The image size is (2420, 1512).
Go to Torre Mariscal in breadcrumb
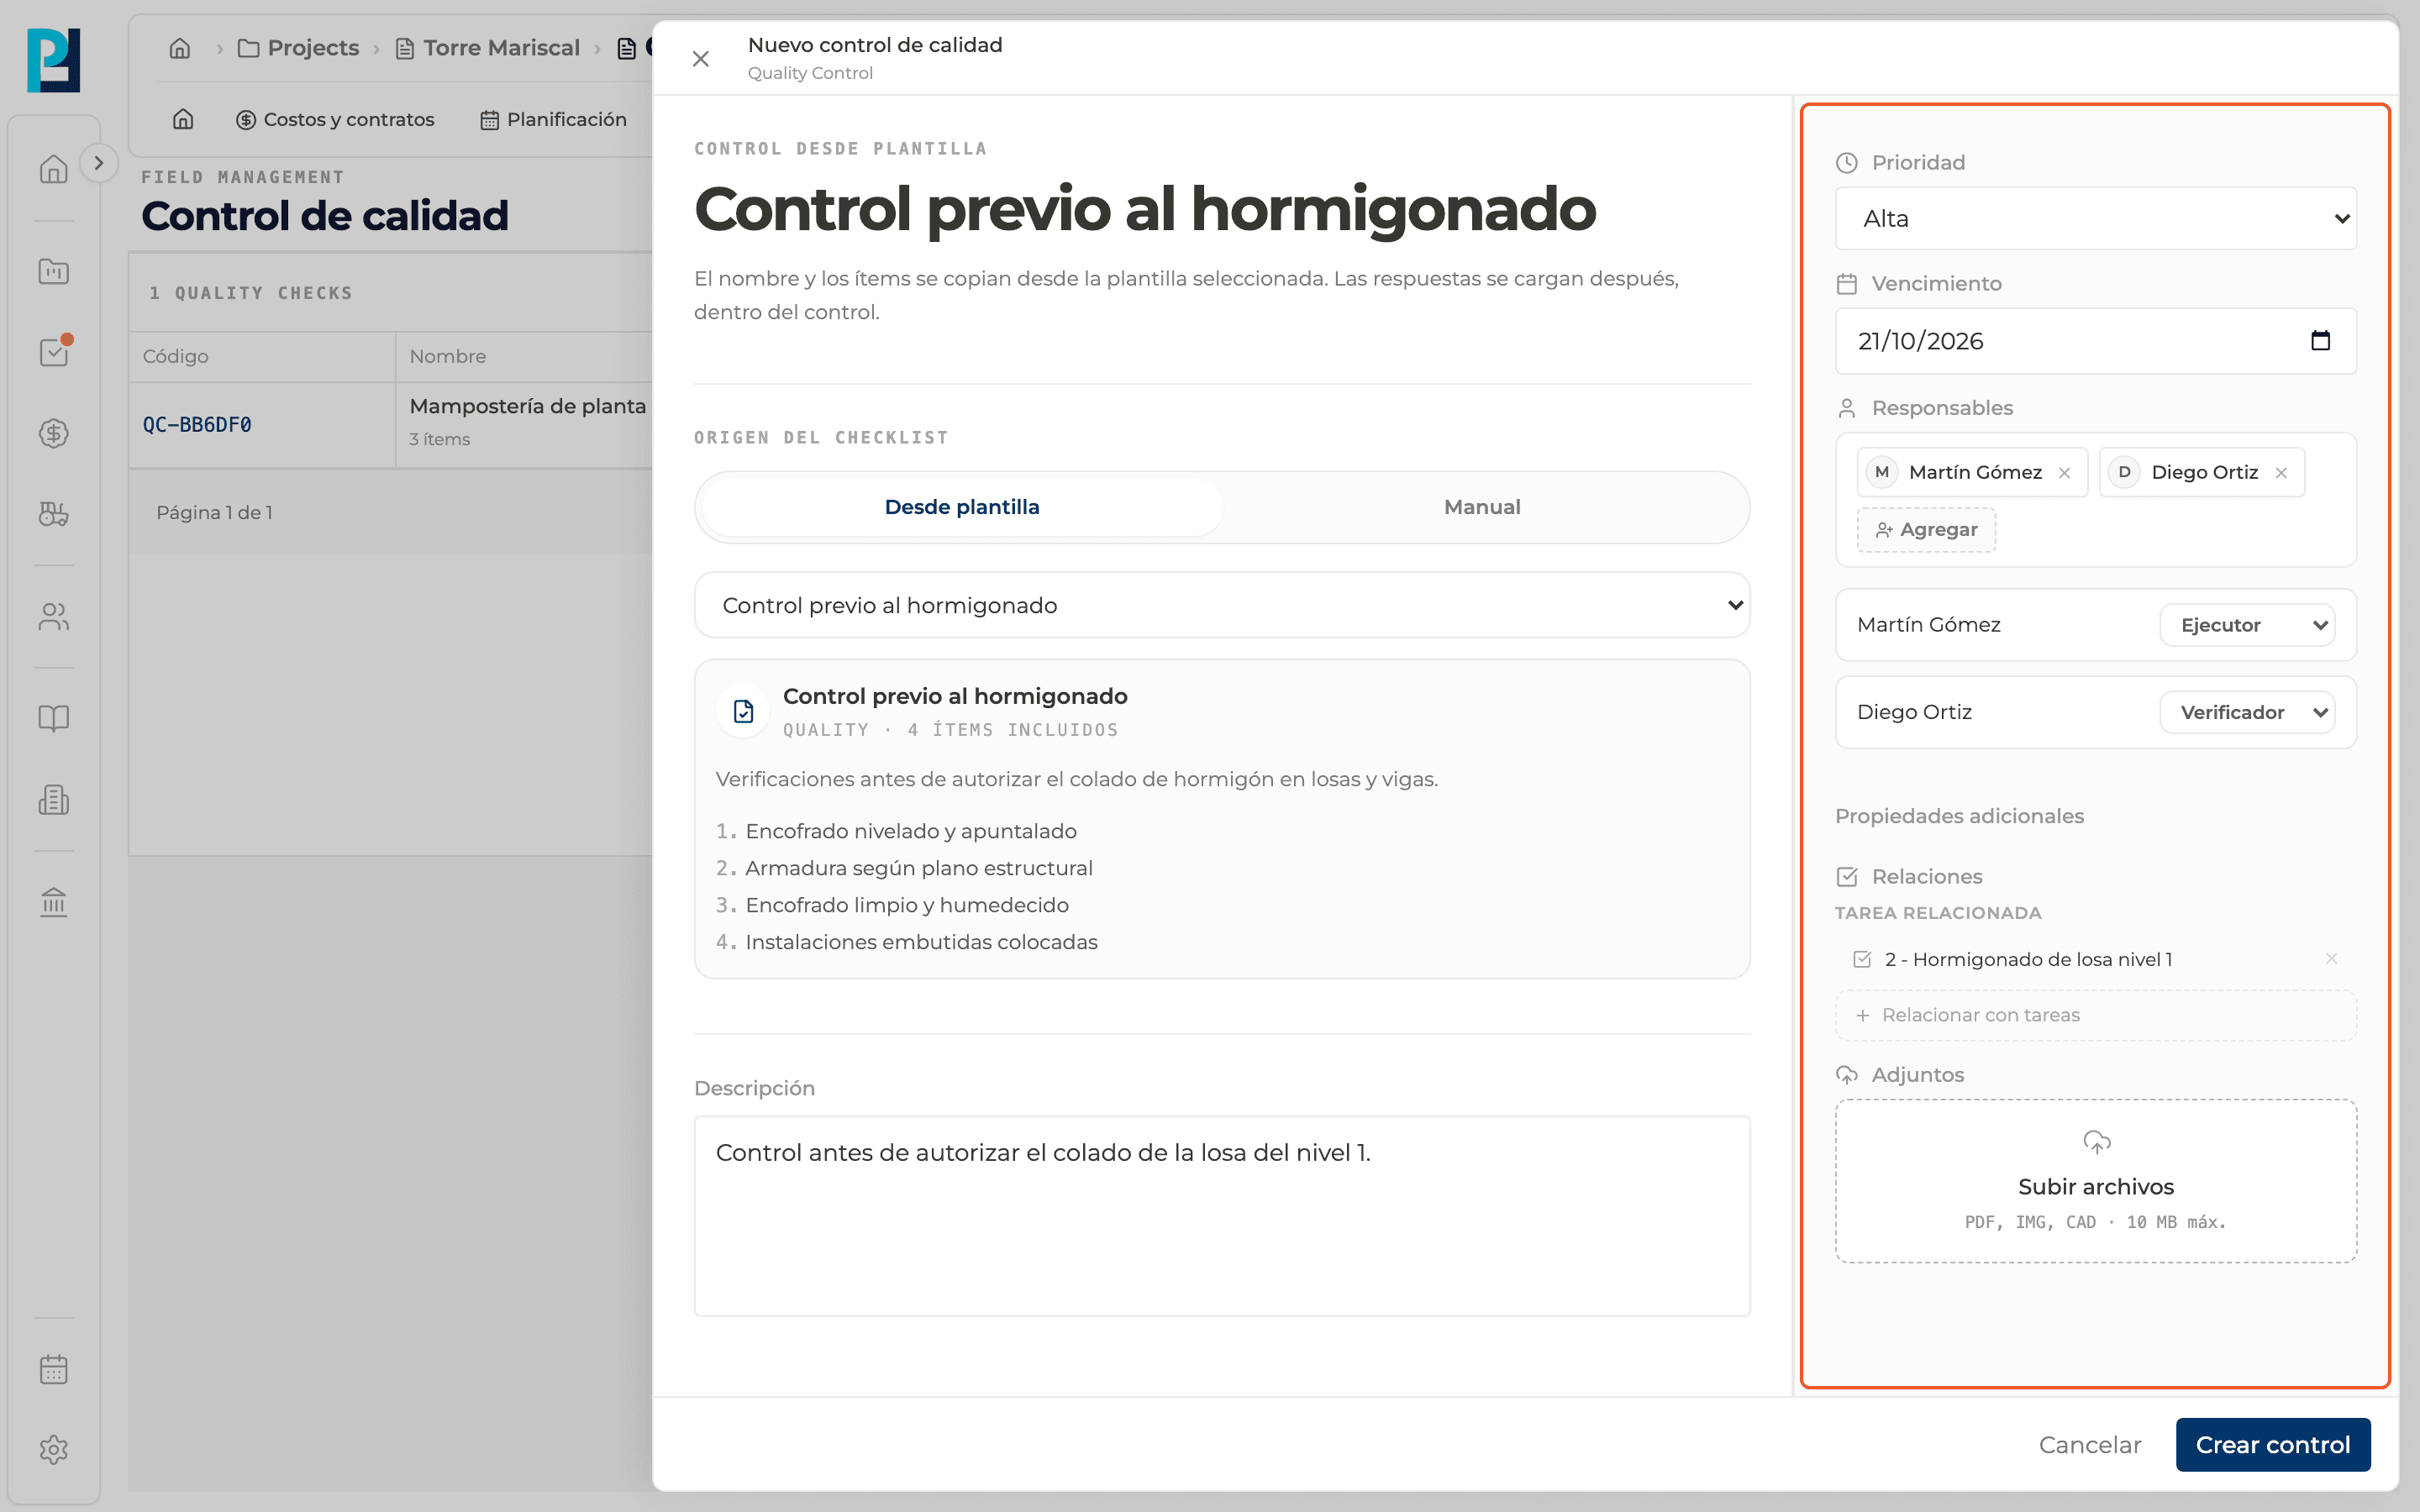[x=488, y=48]
